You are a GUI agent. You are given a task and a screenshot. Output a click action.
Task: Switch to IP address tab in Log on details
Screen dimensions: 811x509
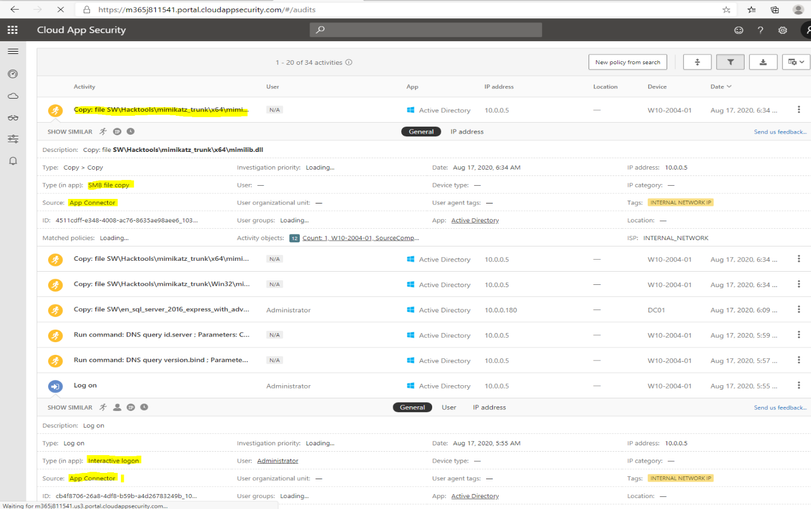[x=489, y=408]
